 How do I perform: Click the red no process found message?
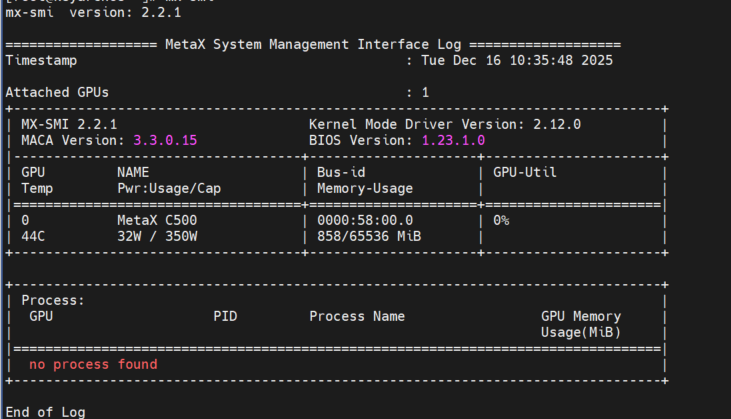93,364
